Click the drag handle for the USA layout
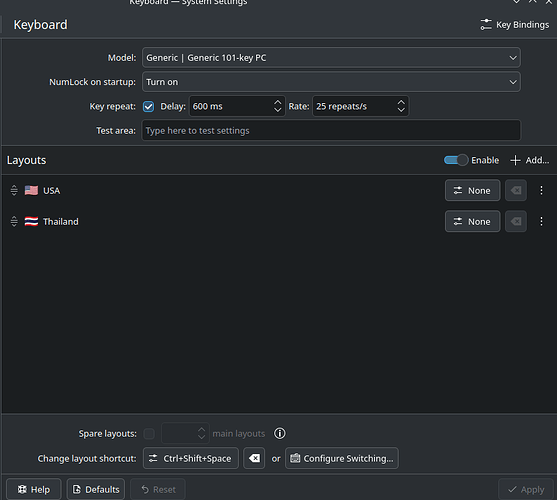This screenshot has height=500, width=557. pos(14,190)
